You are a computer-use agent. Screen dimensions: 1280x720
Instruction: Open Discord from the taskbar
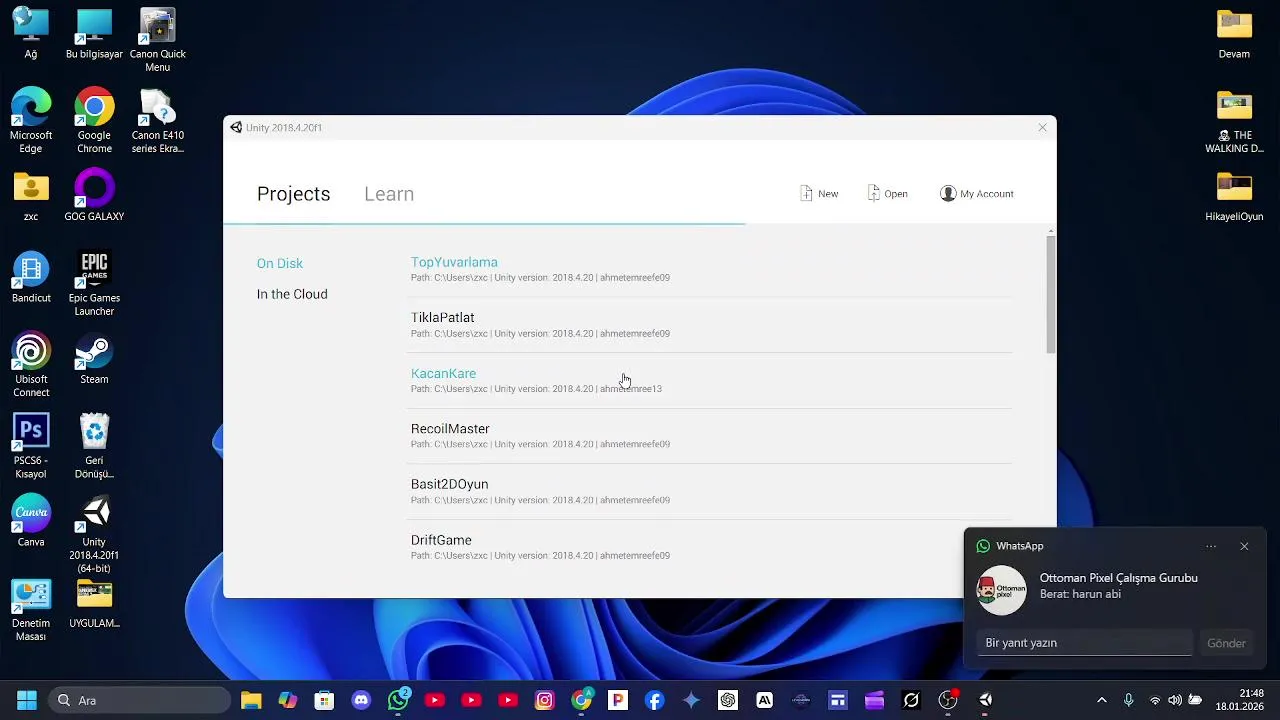pyautogui.click(x=361, y=700)
